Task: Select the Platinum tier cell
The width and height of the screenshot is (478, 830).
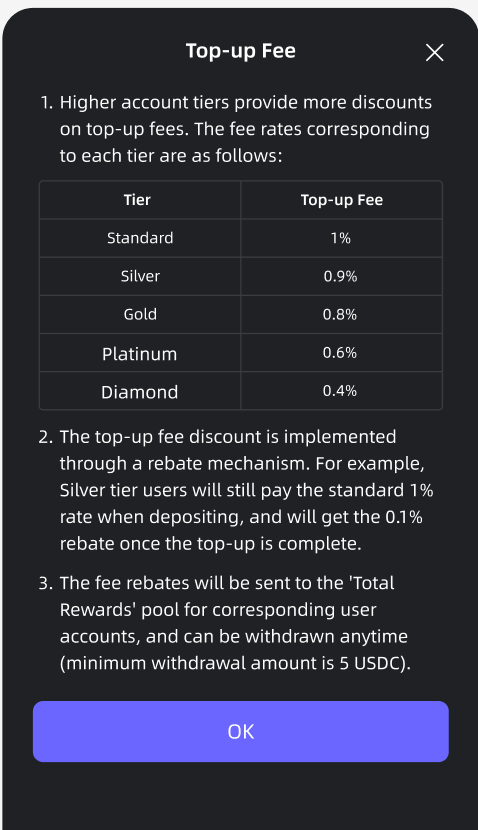Action: [x=140, y=353]
